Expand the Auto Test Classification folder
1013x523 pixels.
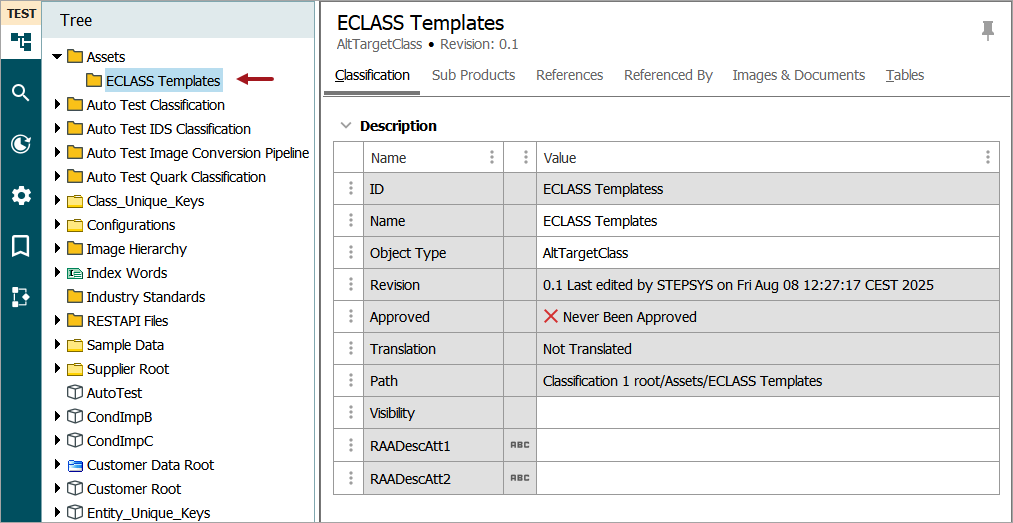[x=58, y=105]
